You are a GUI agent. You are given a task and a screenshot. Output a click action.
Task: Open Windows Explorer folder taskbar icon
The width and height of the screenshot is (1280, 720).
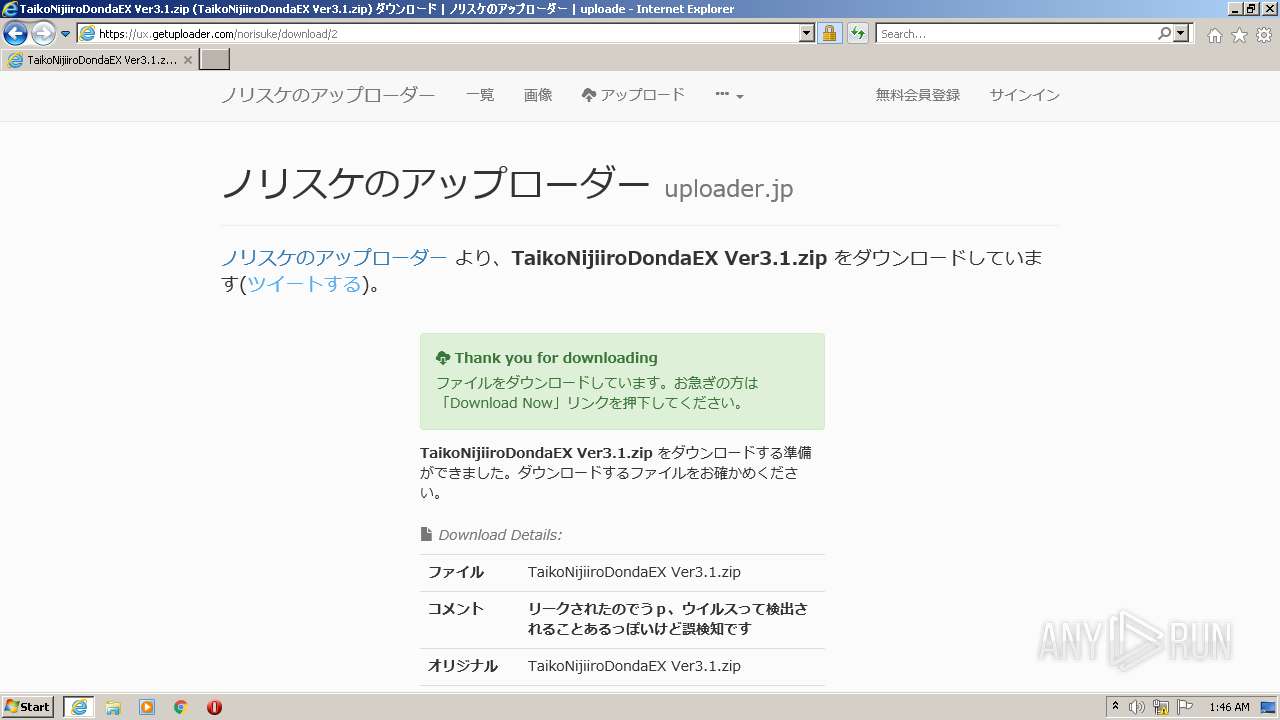pyautogui.click(x=113, y=707)
